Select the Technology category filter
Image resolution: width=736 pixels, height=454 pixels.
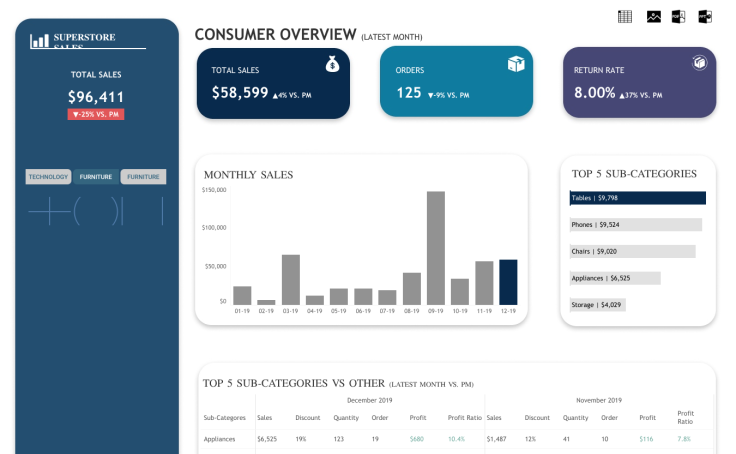(x=48, y=177)
